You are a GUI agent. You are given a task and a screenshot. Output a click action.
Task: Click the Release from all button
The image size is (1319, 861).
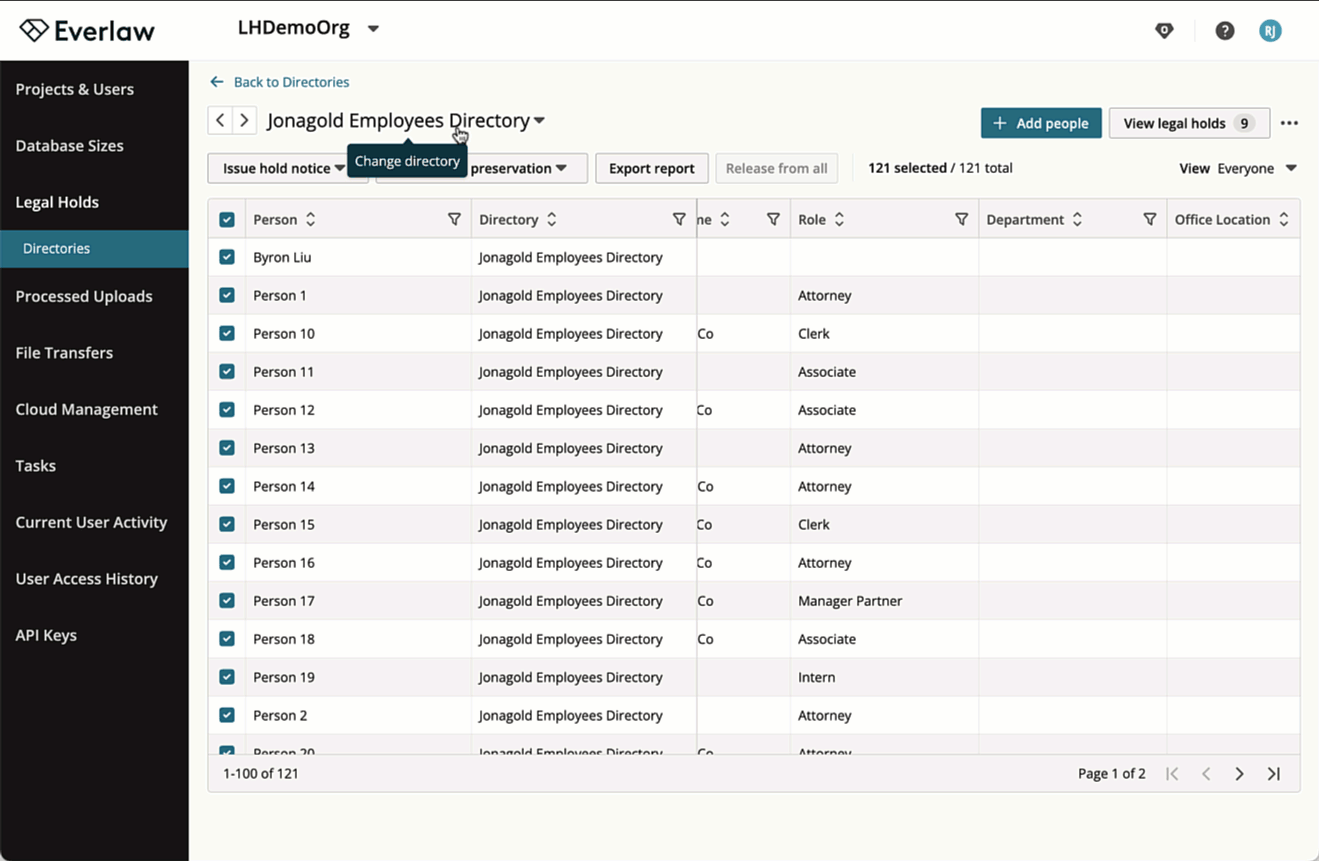click(x=776, y=168)
